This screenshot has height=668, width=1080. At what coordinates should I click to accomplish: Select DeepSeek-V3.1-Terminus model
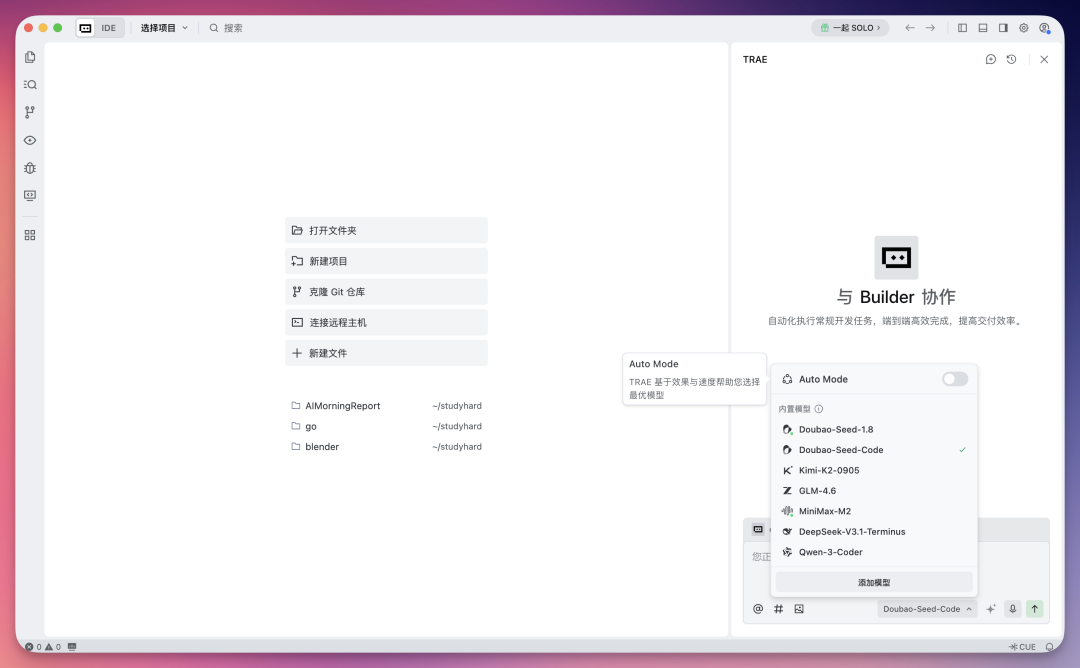[x=874, y=532]
